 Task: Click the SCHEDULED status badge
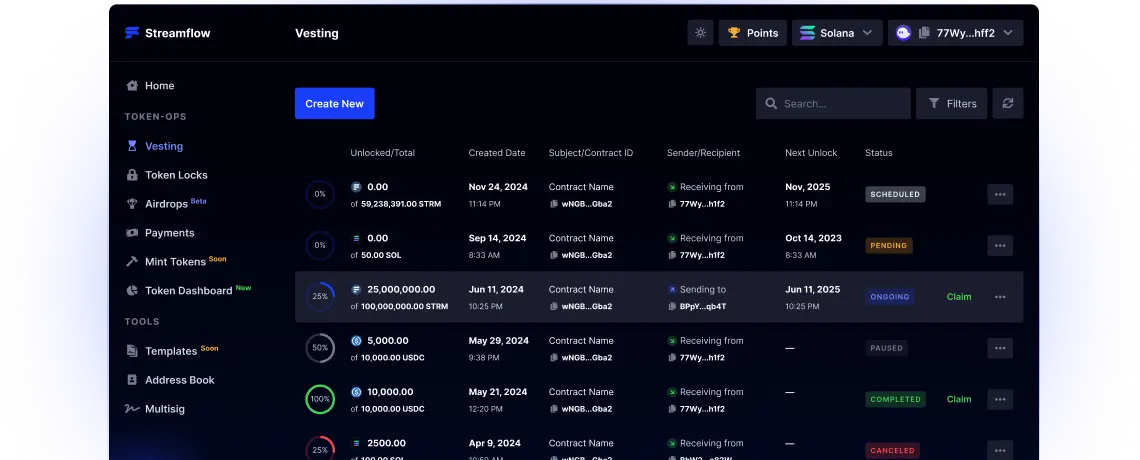pyautogui.click(x=895, y=194)
